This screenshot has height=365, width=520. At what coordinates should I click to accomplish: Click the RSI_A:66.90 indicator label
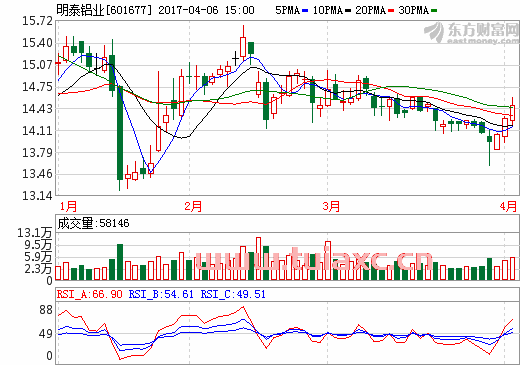pyautogui.click(x=90, y=294)
